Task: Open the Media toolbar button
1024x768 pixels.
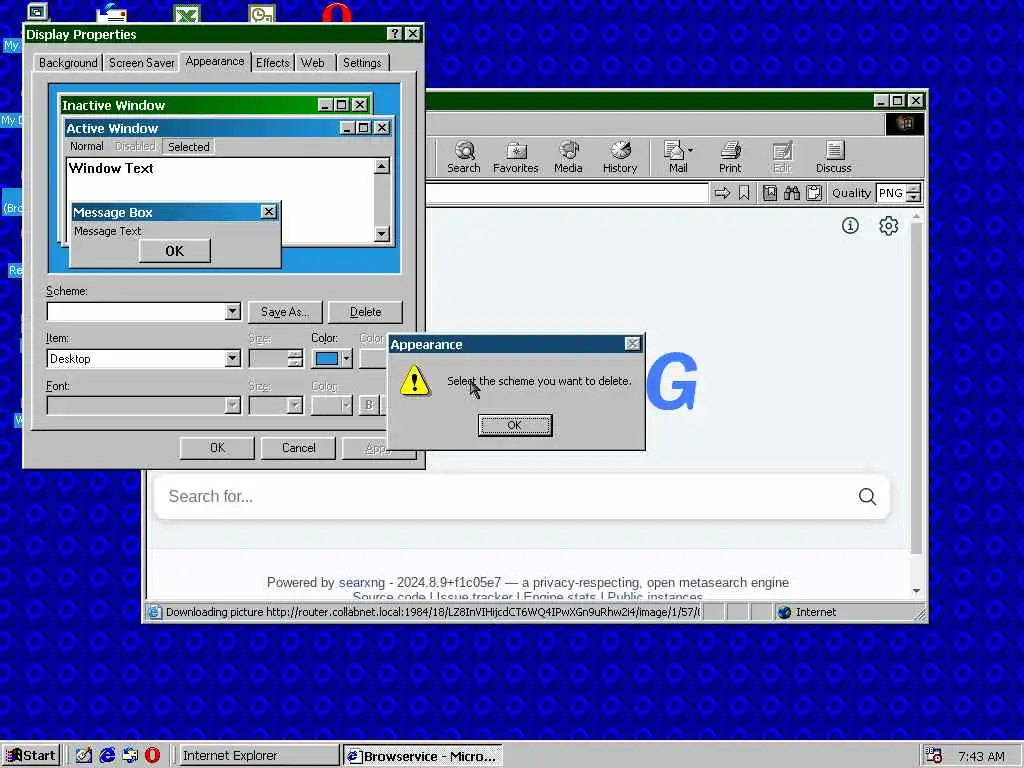Action: pos(568,157)
